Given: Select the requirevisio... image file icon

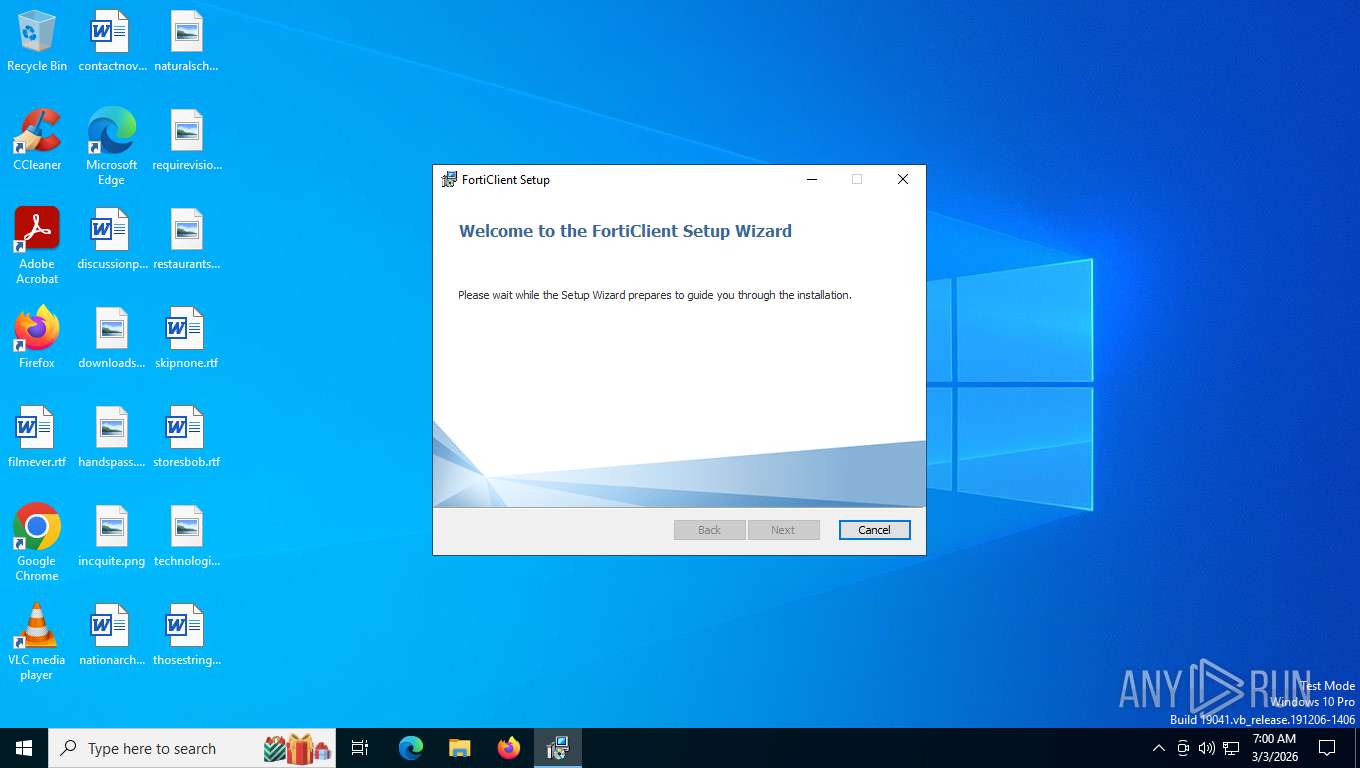Looking at the screenshot, I should pyautogui.click(x=186, y=141).
